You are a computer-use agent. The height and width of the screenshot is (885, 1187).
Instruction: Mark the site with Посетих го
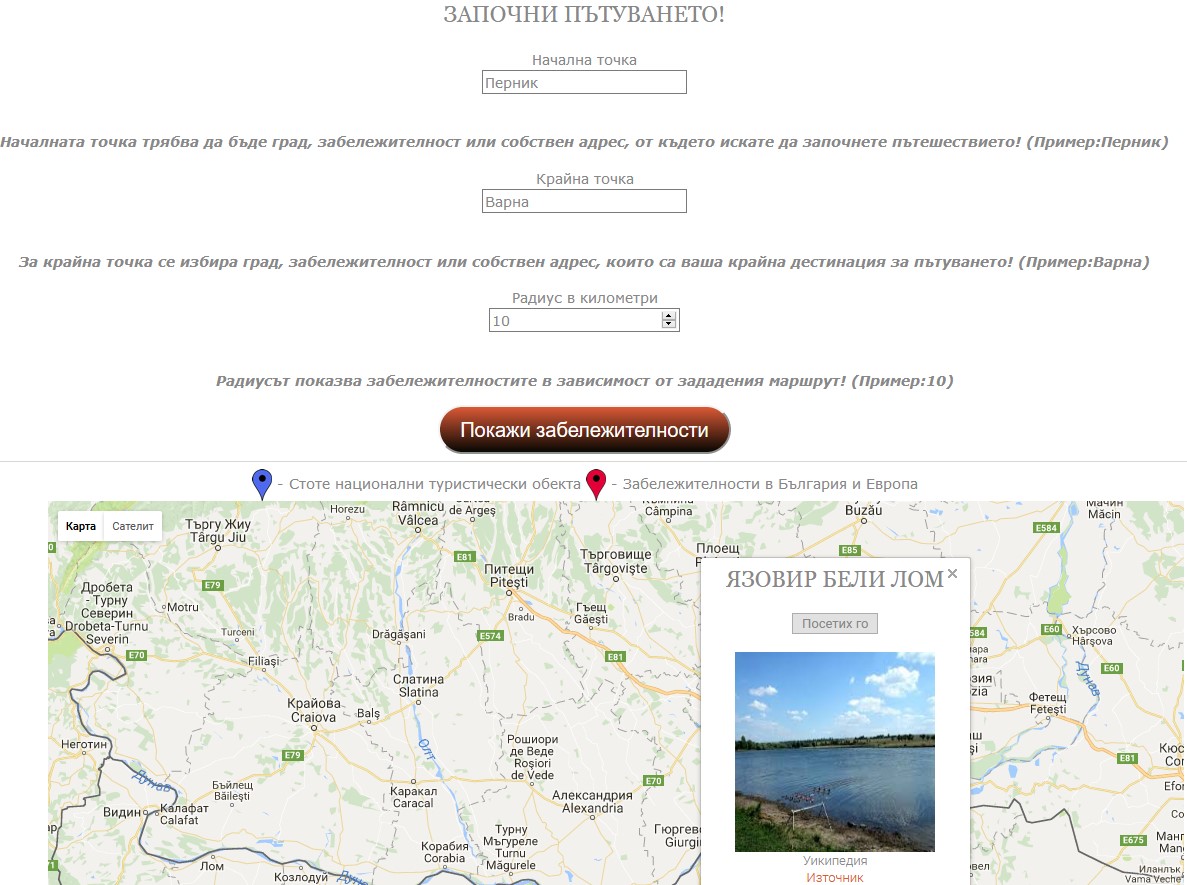[x=835, y=624]
